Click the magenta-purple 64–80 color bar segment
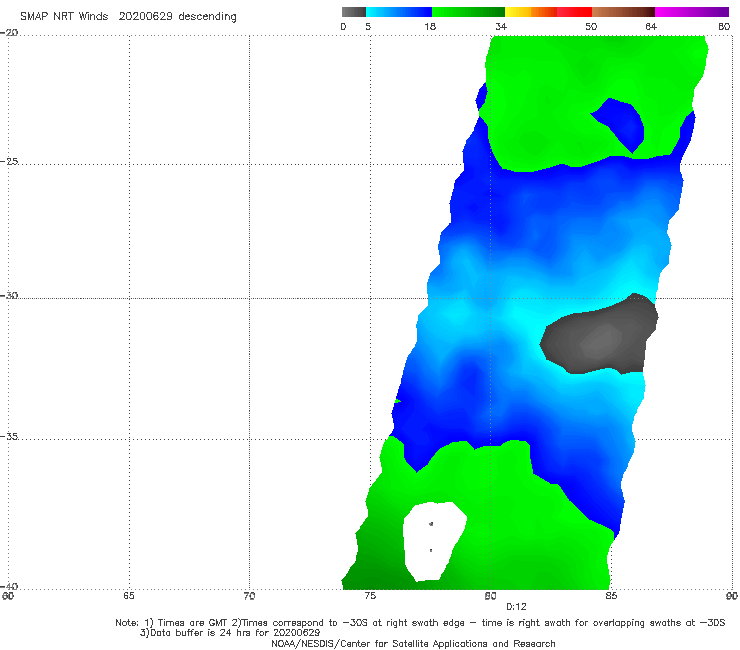The image size is (740, 650). 692,12
